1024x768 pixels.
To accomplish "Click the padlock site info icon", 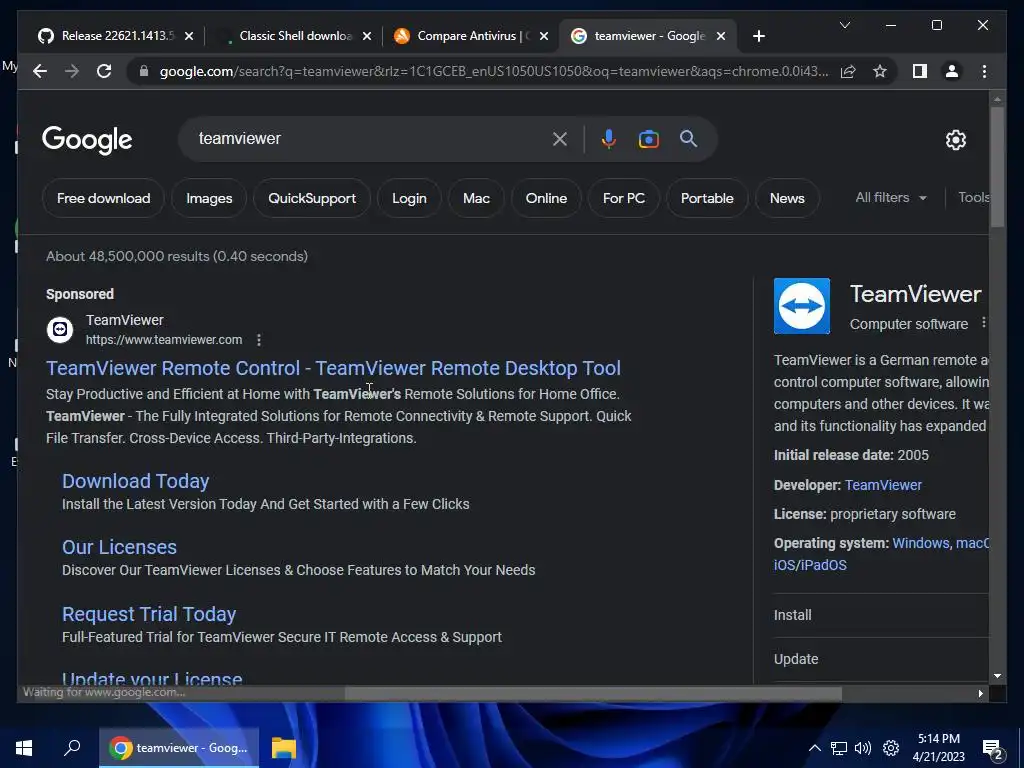I will tap(144, 71).
